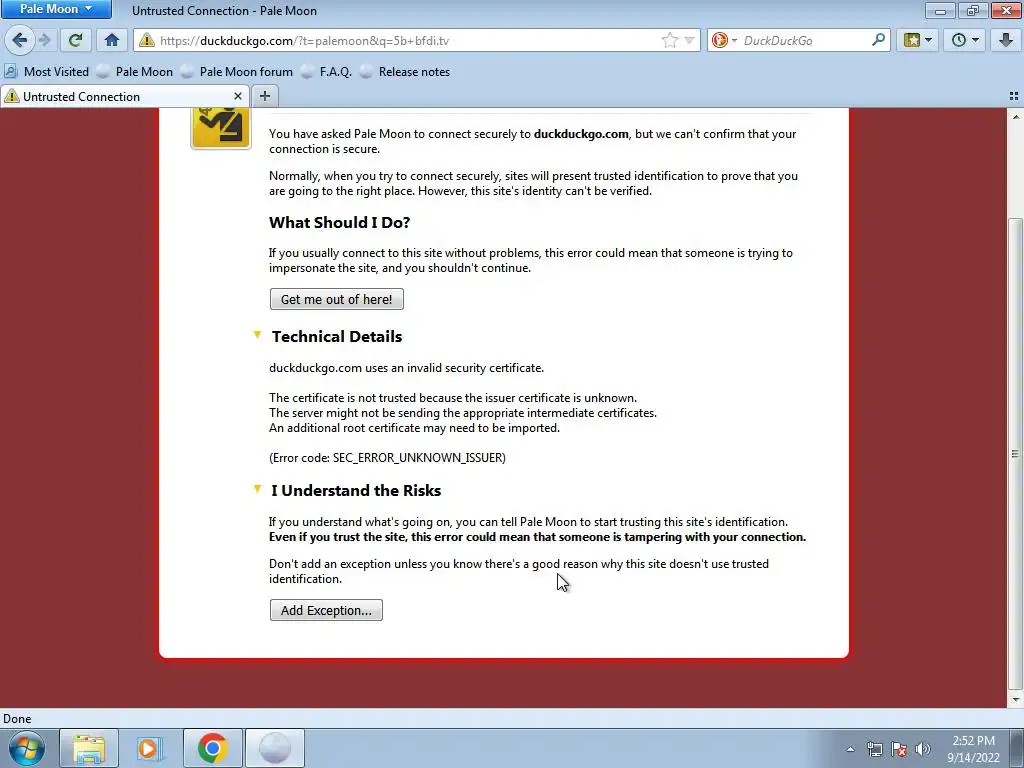This screenshot has height=768, width=1024.
Task: Select the Untrusted Connection tab
Action: [124, 97]
